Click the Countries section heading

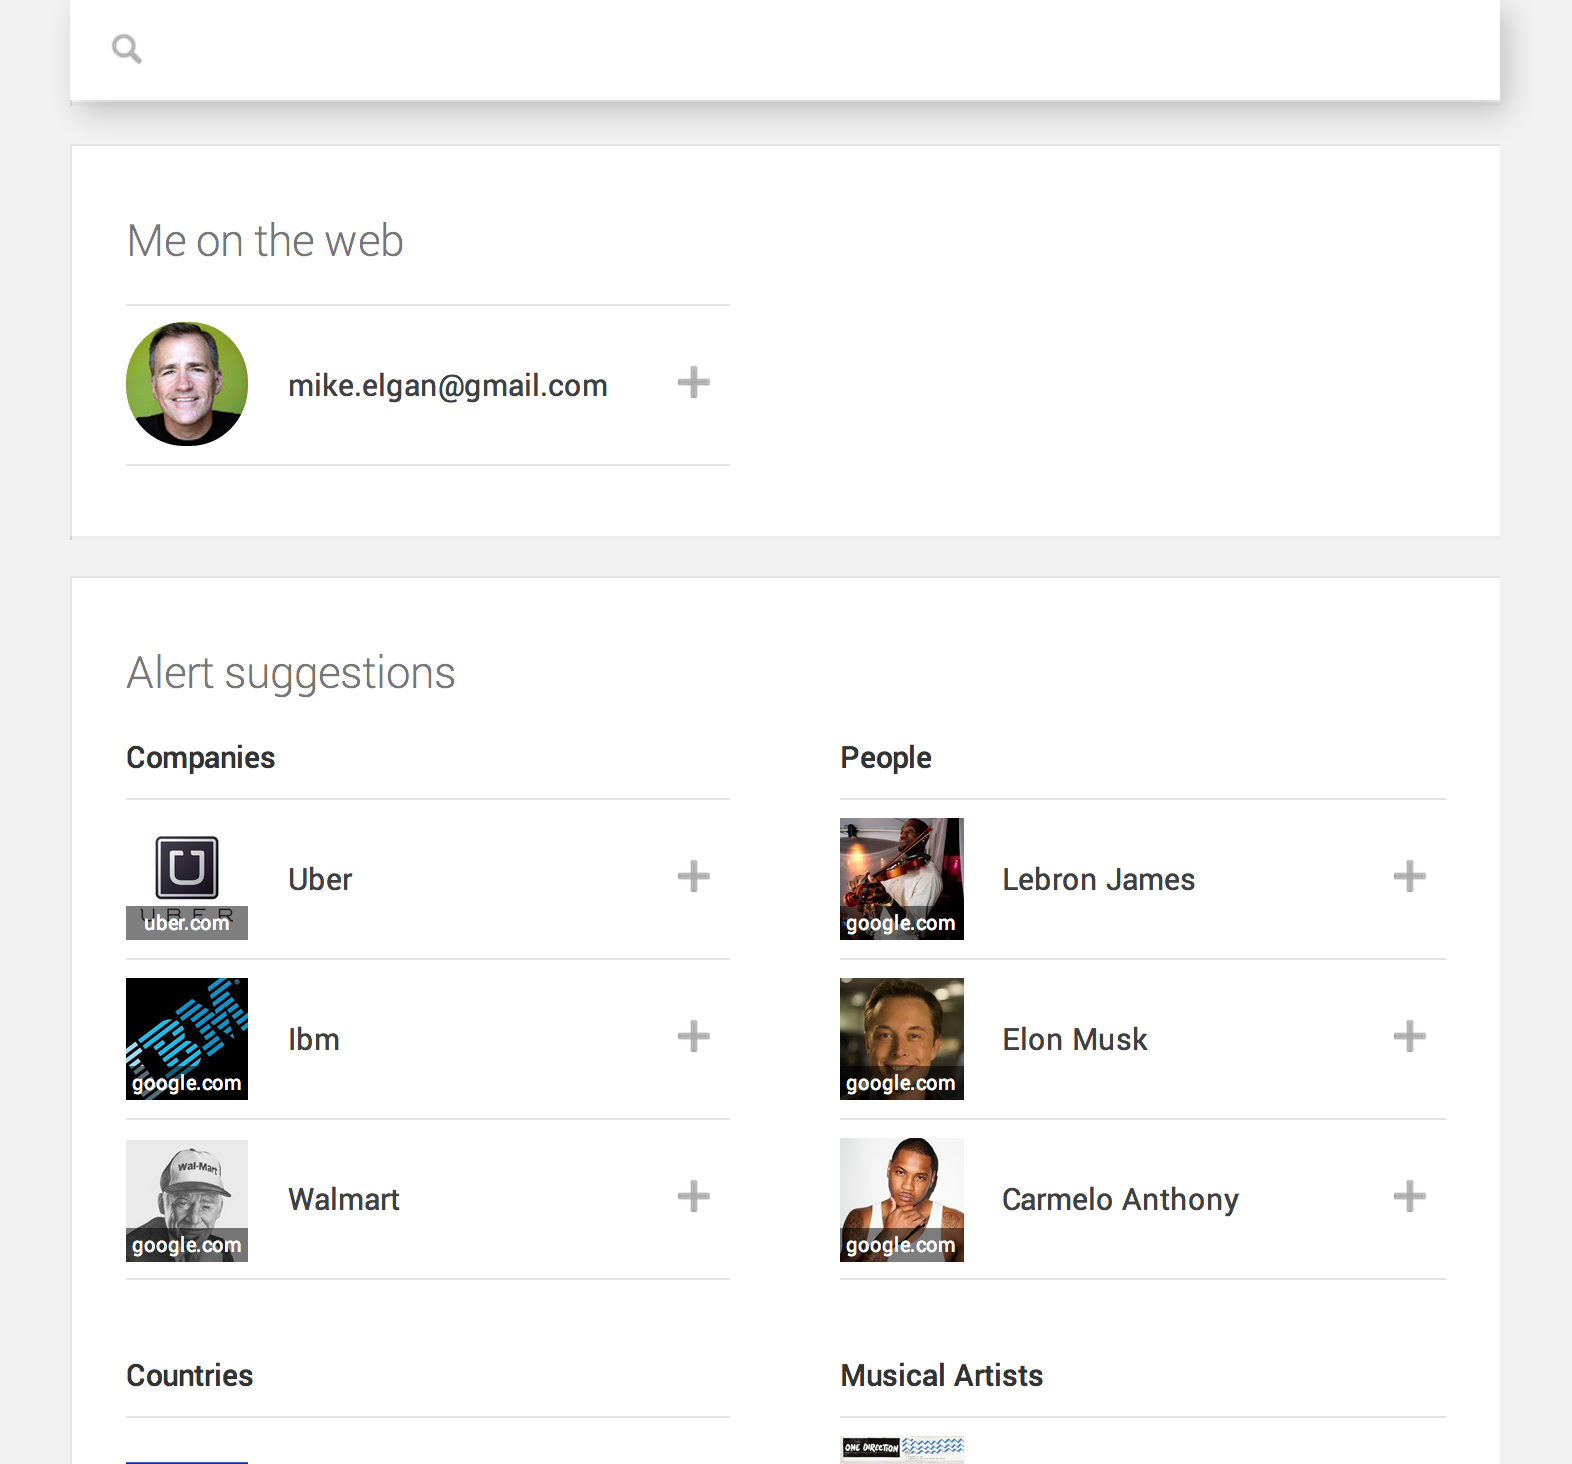(x=190, y=1375)
